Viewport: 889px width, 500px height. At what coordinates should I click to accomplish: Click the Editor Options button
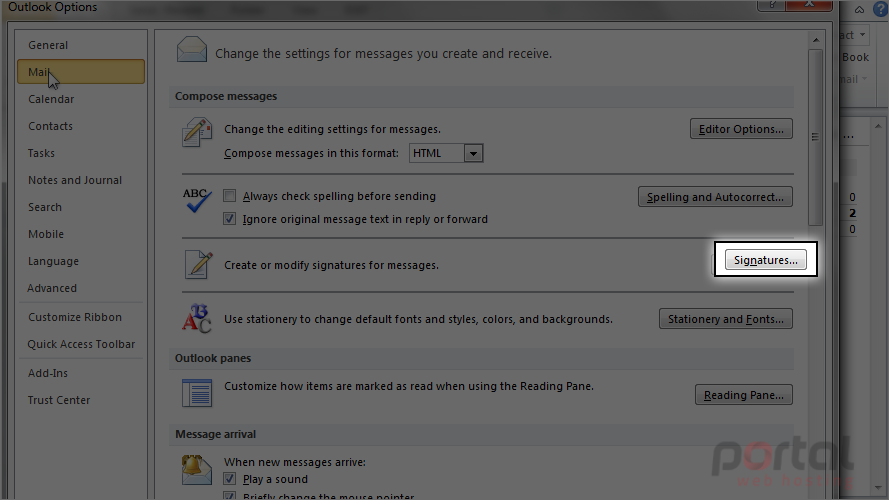[x=741, y=129]
